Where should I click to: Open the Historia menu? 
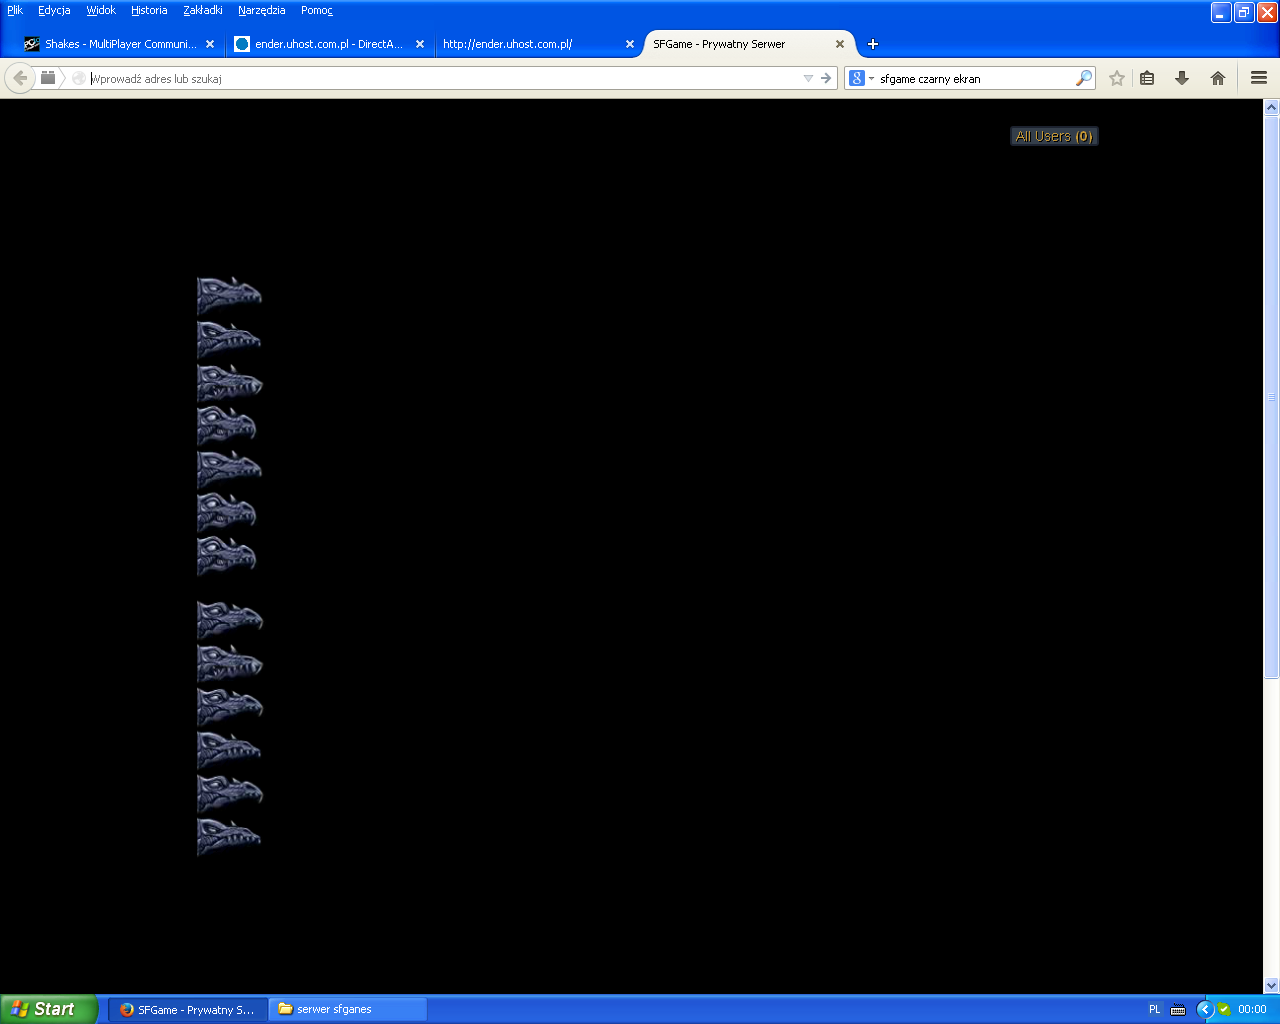point(149,10)
